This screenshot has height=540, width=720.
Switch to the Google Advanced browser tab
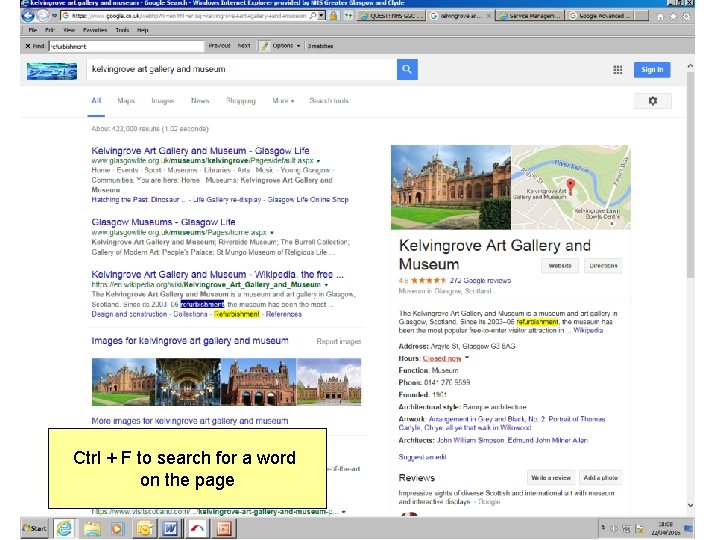601,16
